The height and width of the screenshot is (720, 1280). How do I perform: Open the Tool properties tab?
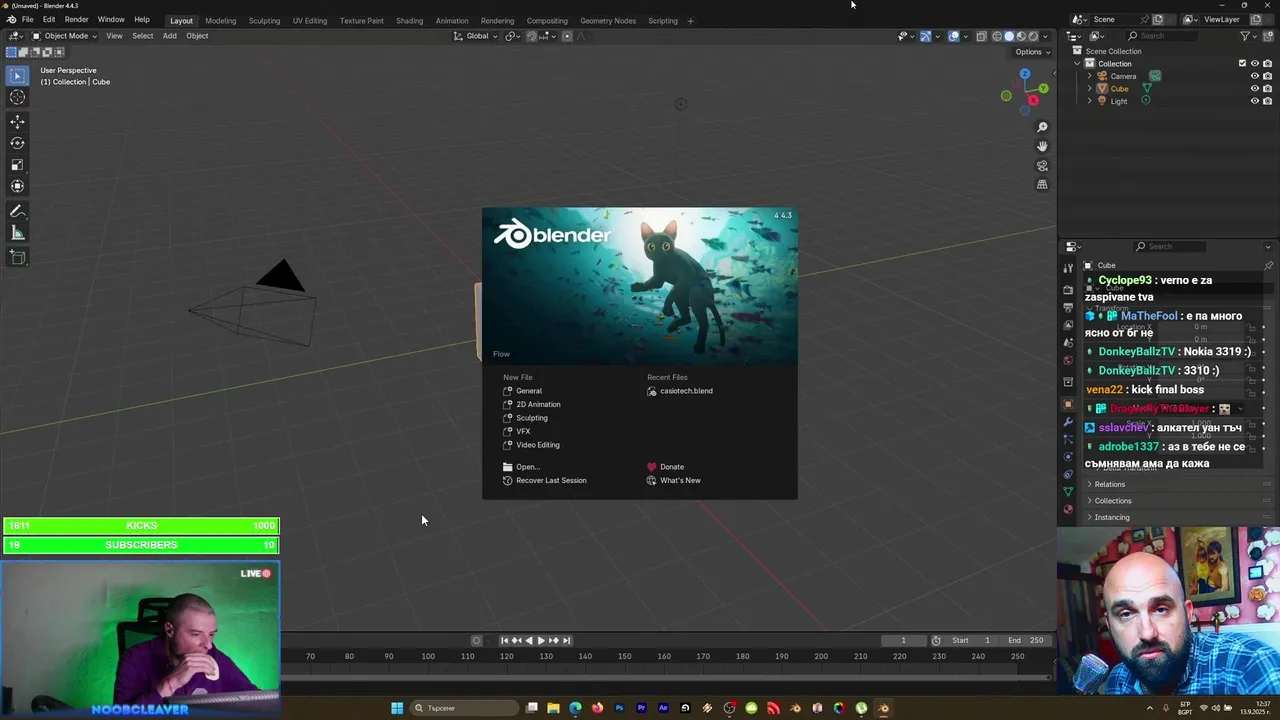point(1068,268)
